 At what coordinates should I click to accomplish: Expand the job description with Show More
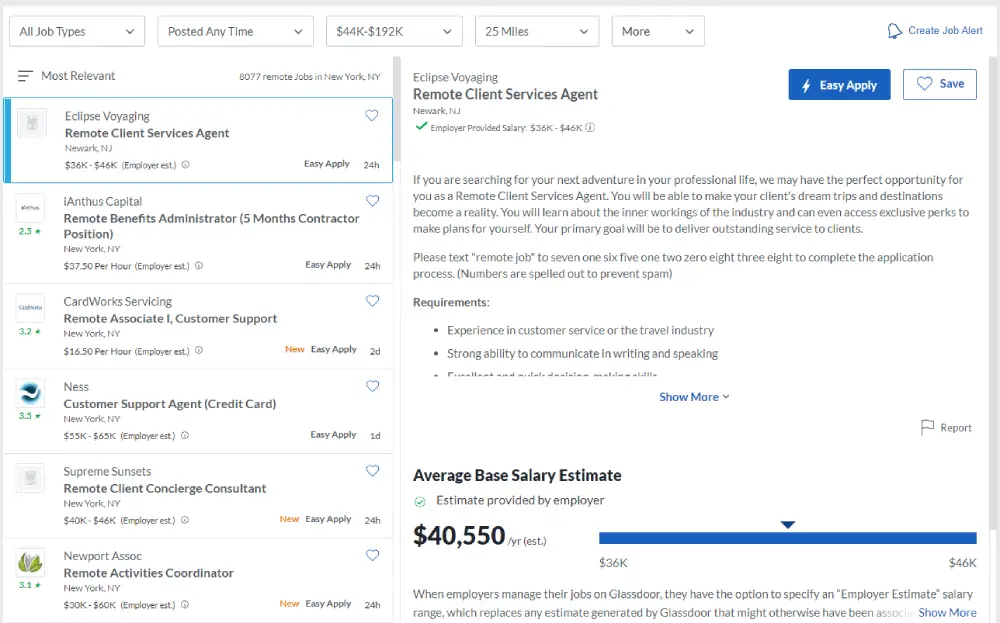(694, 397)
